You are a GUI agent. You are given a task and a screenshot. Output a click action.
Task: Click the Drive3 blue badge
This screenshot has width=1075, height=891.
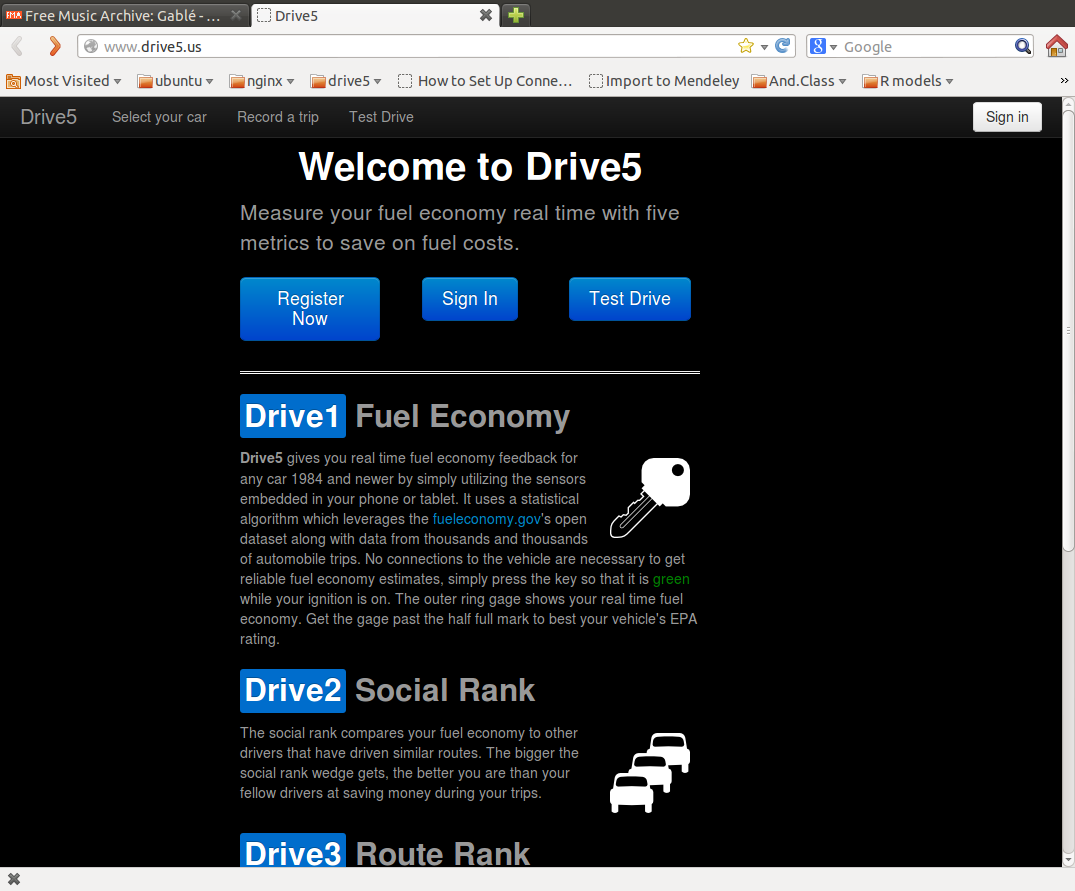tap(293, 851)
